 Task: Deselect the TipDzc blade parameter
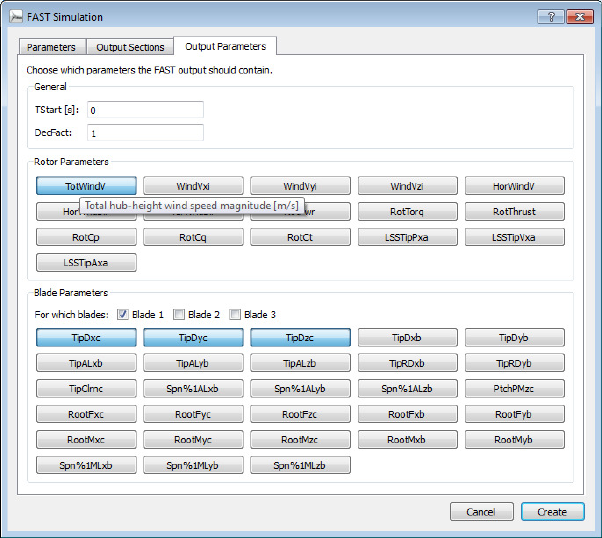[x=300, y=338]
